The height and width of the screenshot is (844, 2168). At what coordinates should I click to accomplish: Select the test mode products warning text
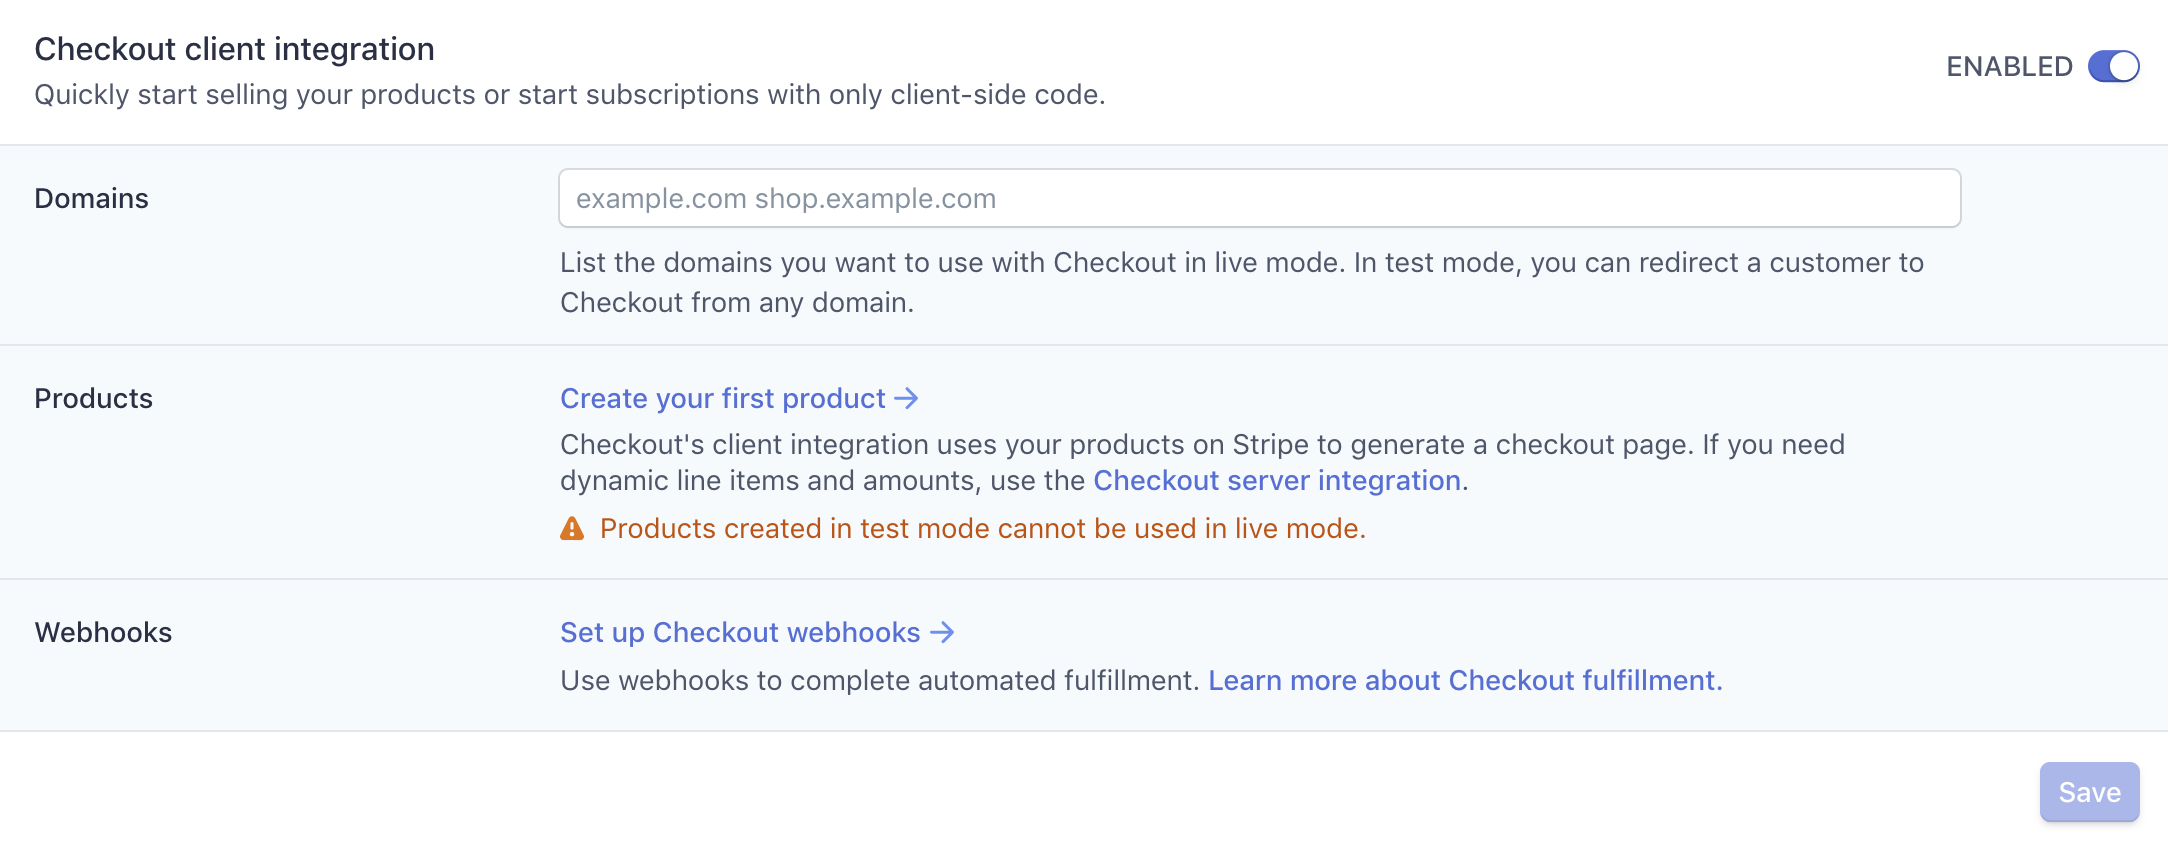(x=982, y=528)
